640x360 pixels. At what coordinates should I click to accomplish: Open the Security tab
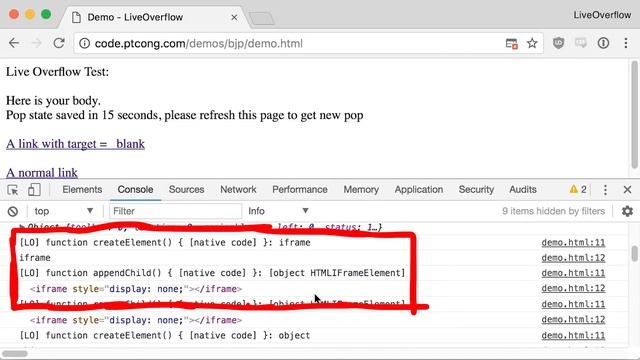tap(476, 190)
